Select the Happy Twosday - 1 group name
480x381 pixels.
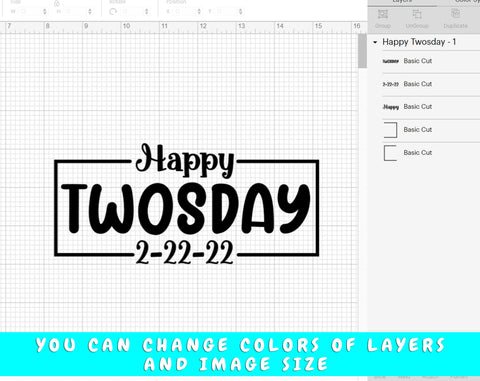[419, 42]
